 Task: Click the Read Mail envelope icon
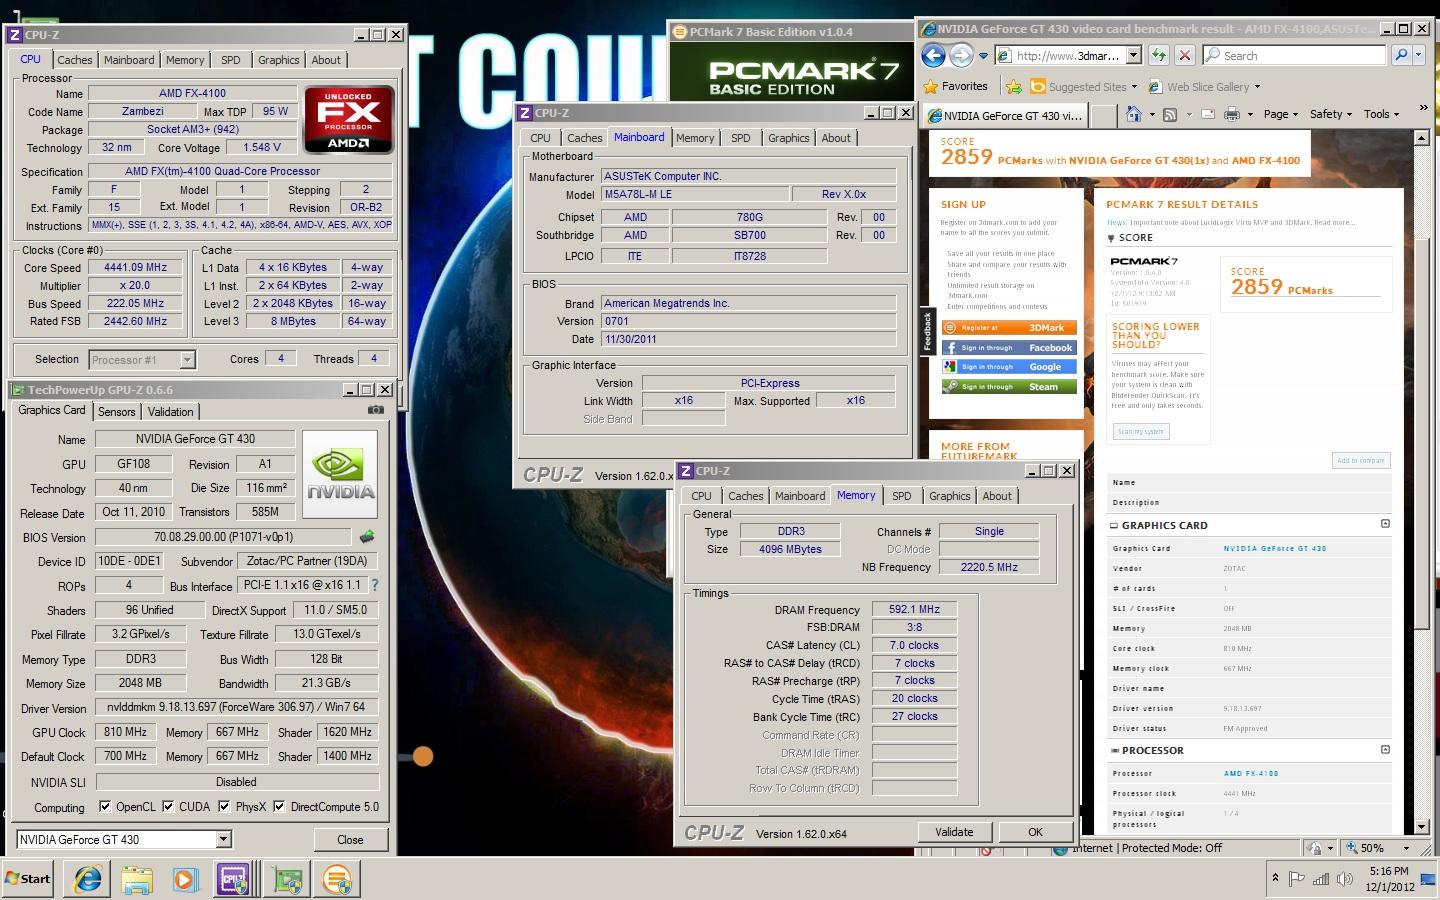(1207, 114)
